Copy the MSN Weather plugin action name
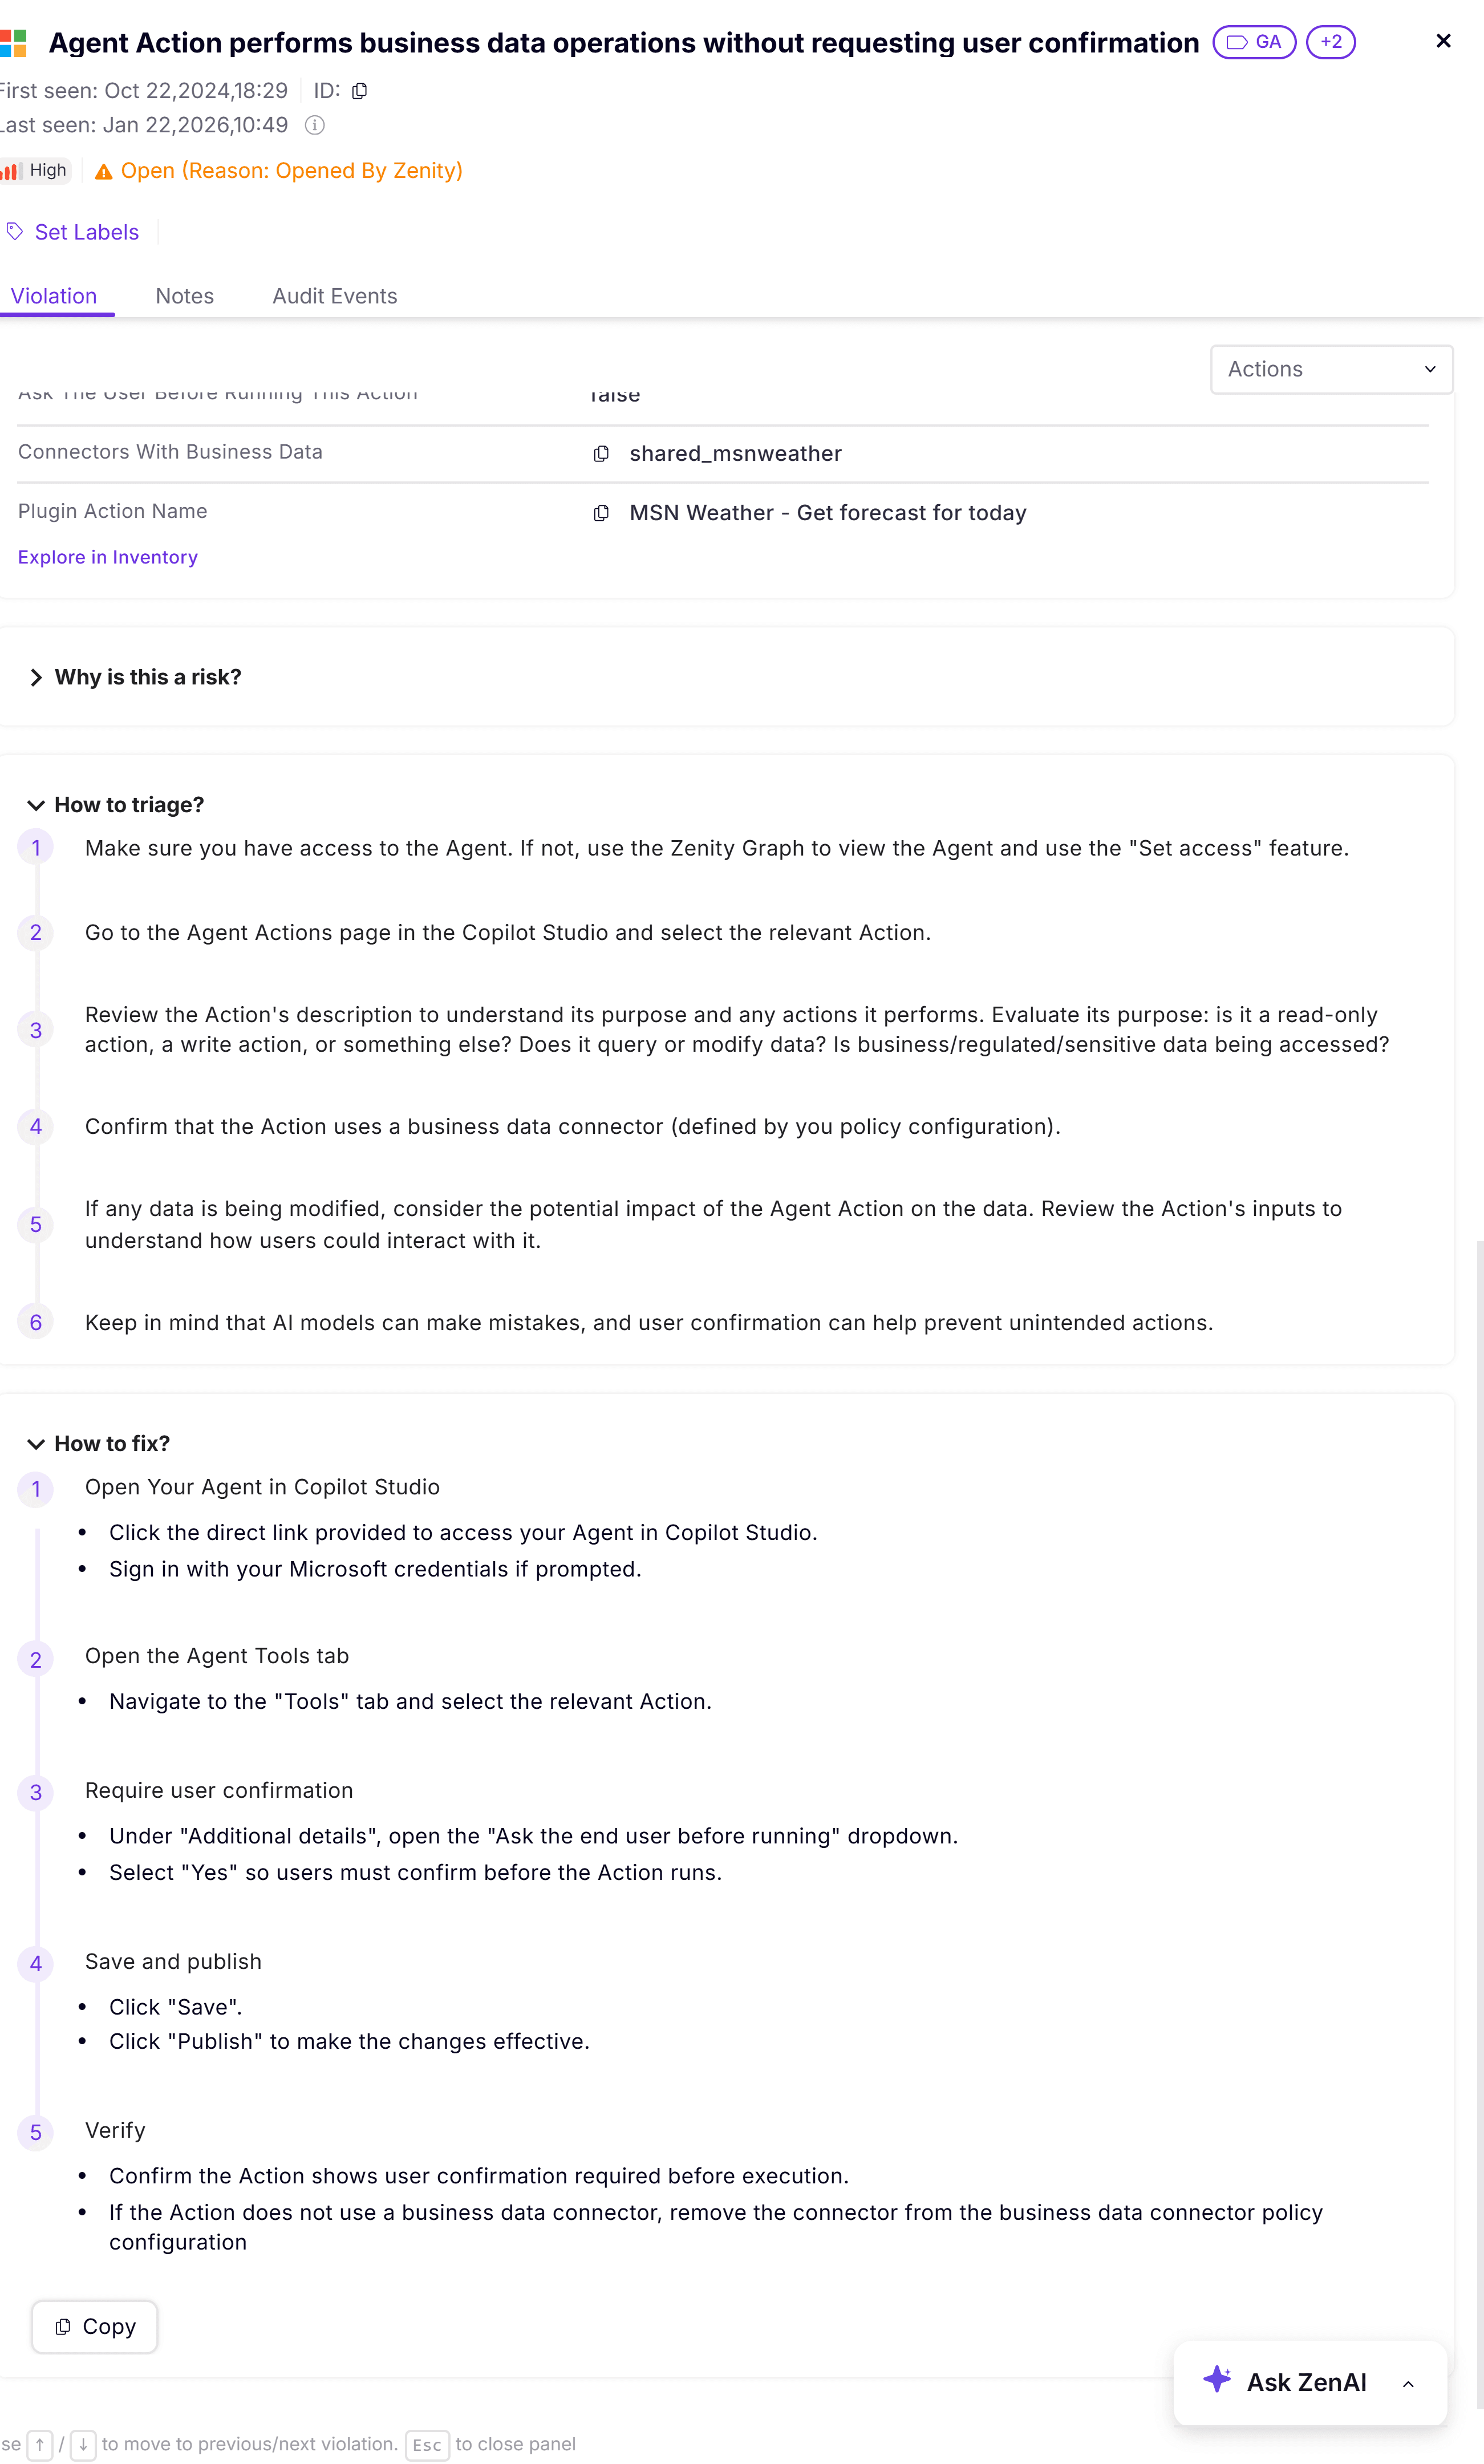 pos(601,513)
